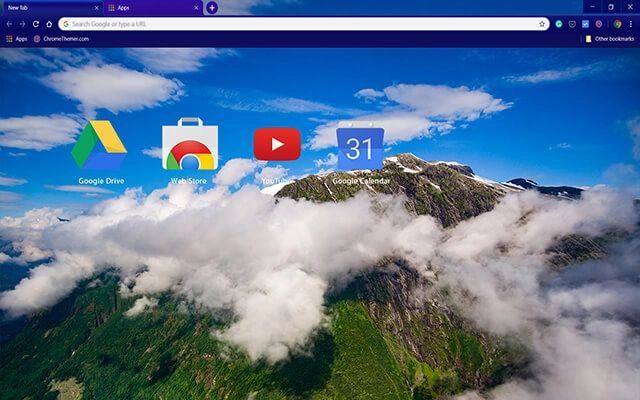
Task: Open a new tab with plus button
Action: click(x=212, y=8)
